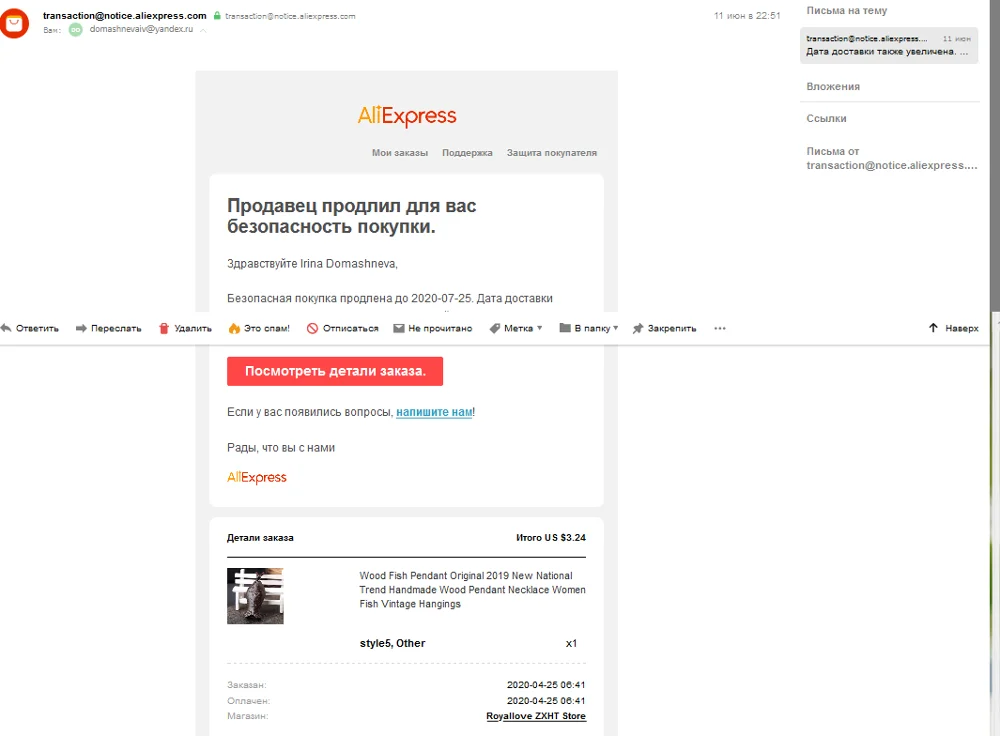Click the green recipient avatar circle
1000x736 pixels.
(x=76, y=29)
